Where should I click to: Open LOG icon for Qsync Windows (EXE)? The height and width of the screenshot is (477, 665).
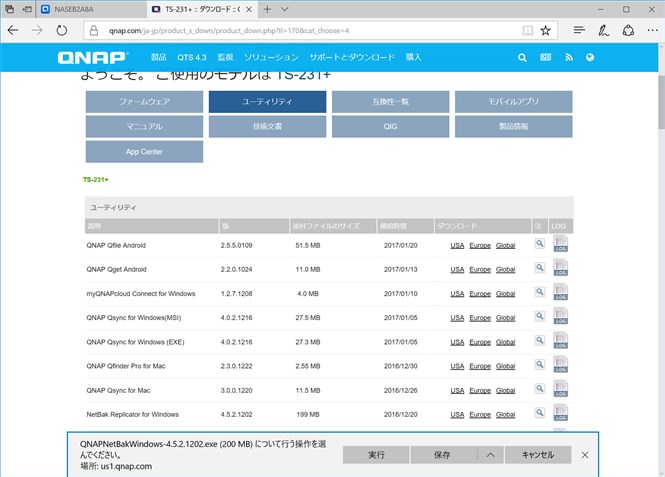coord(561,341)
